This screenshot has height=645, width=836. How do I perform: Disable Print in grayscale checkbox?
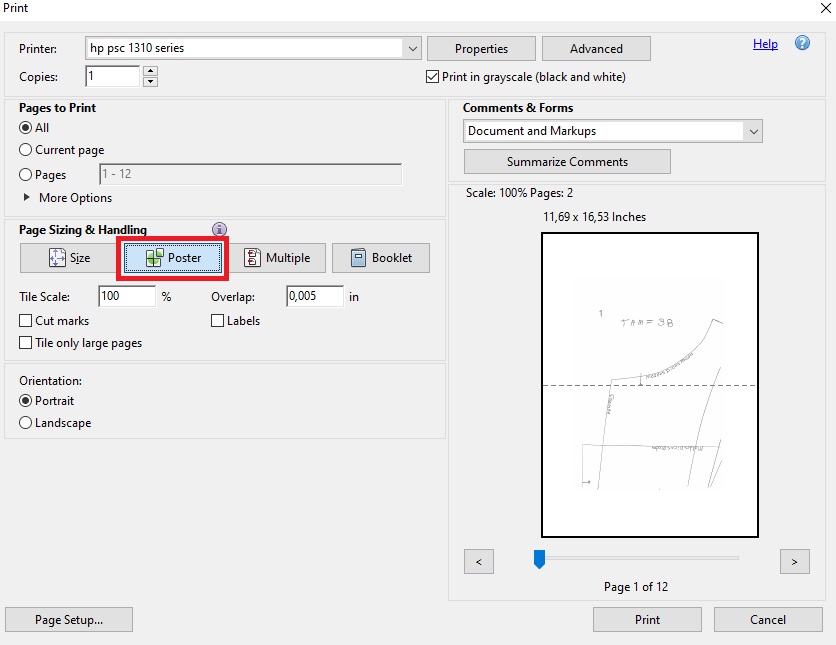coord(433,77)
